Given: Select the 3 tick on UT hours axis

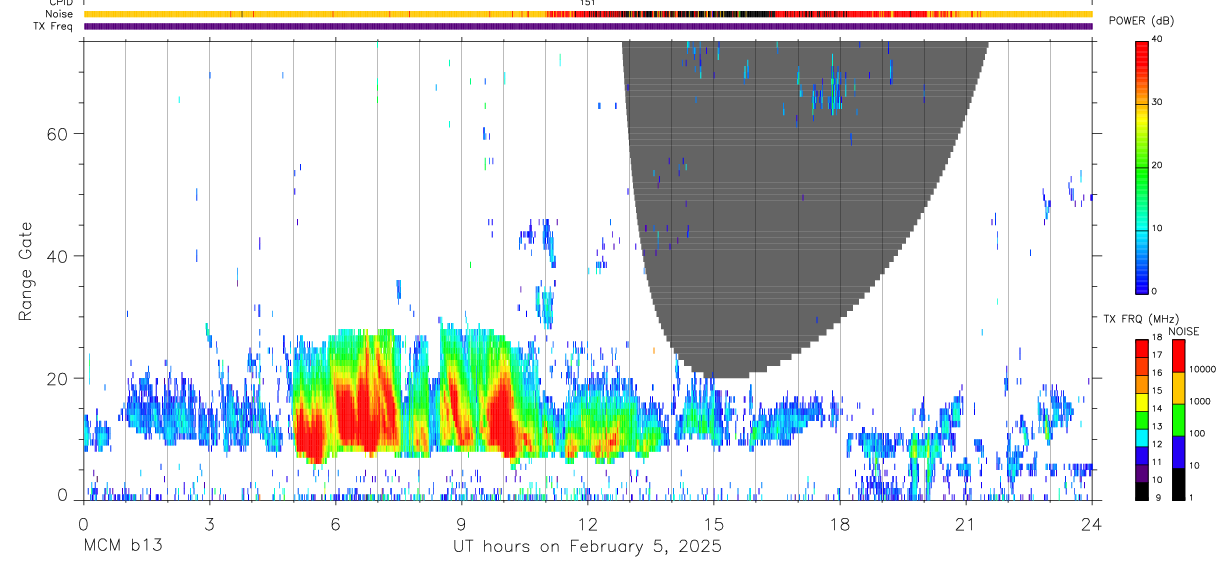Looking at the screenshot, I should pos(209,523).
